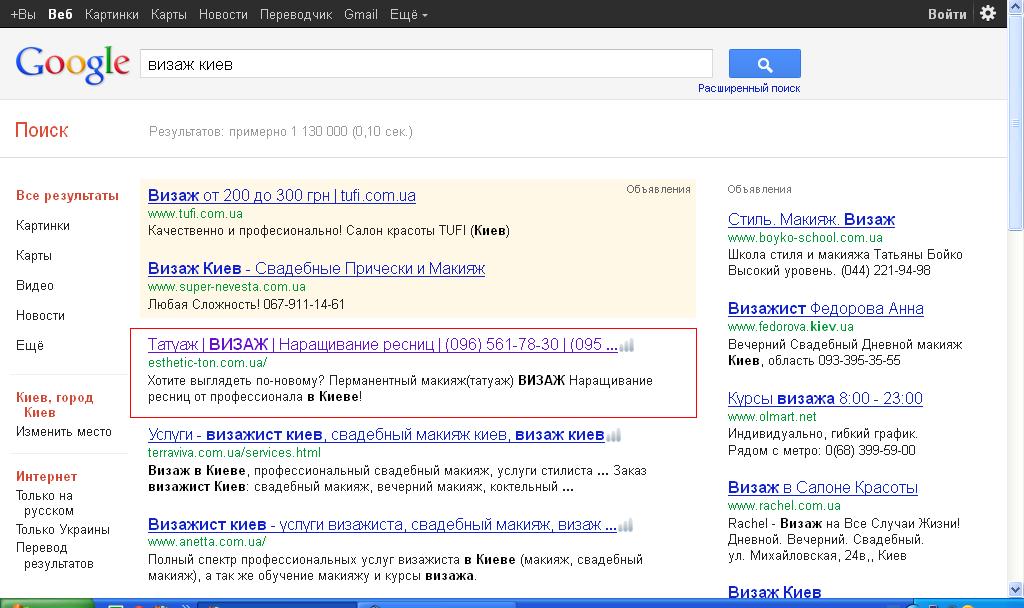Open right ad Стиль. Макияж. Визаж
Viewport: 1024px width, 608px height.
[x=811, y=219]
